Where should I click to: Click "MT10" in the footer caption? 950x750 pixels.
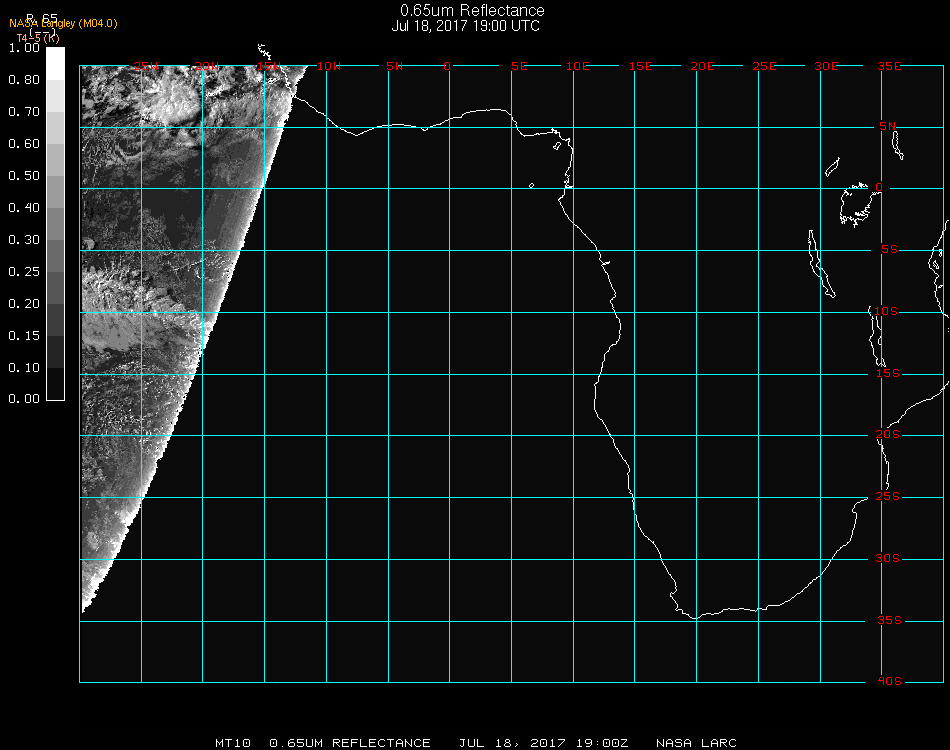pos(233,743)
